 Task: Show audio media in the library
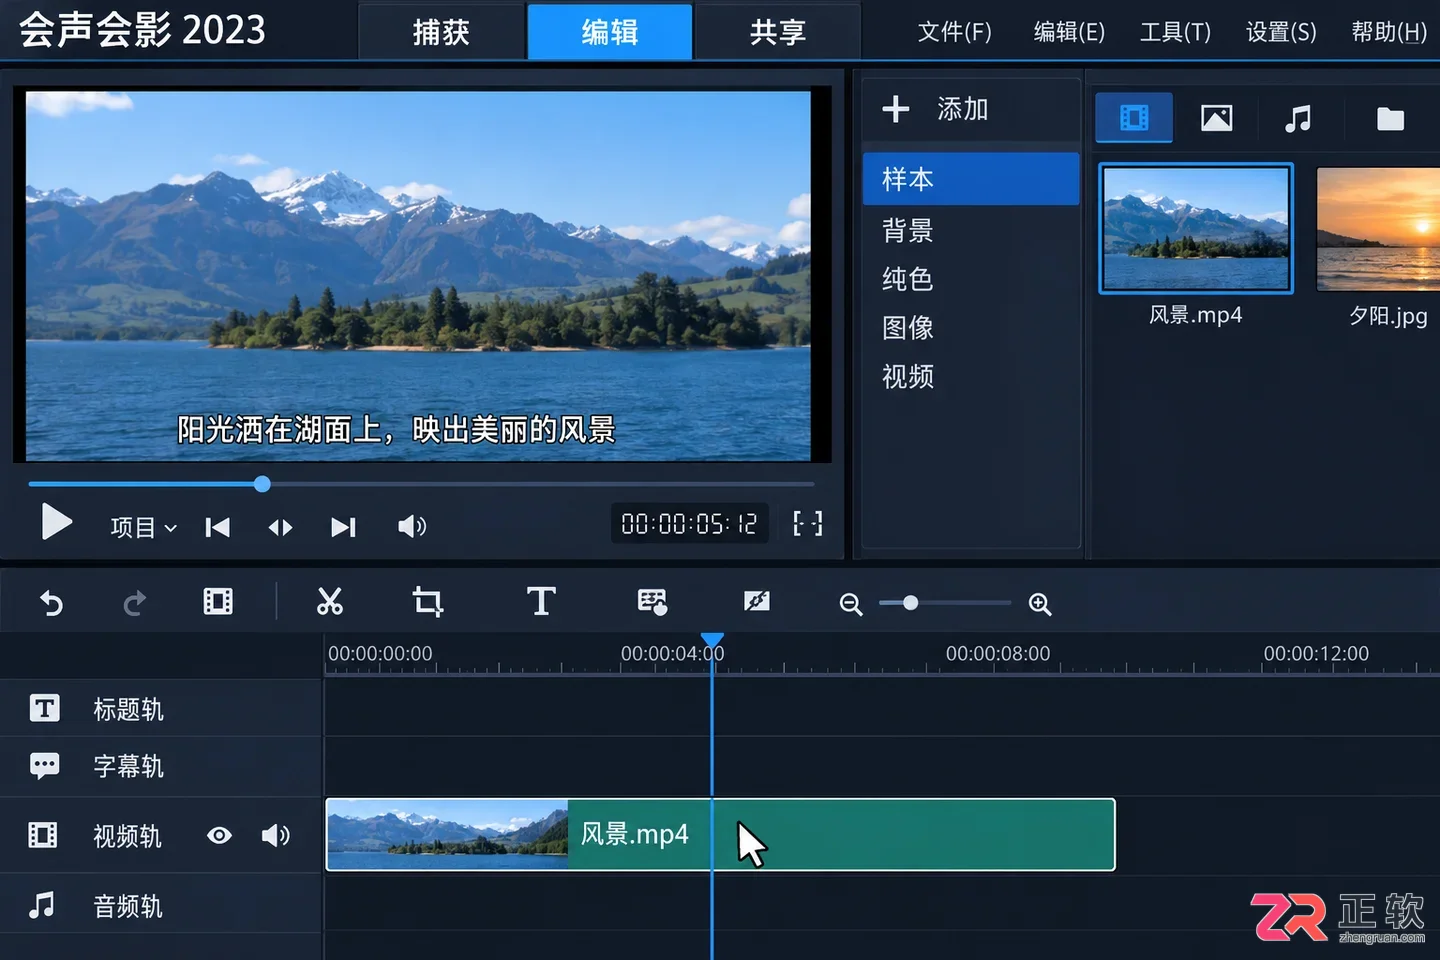click(1298, 119)
